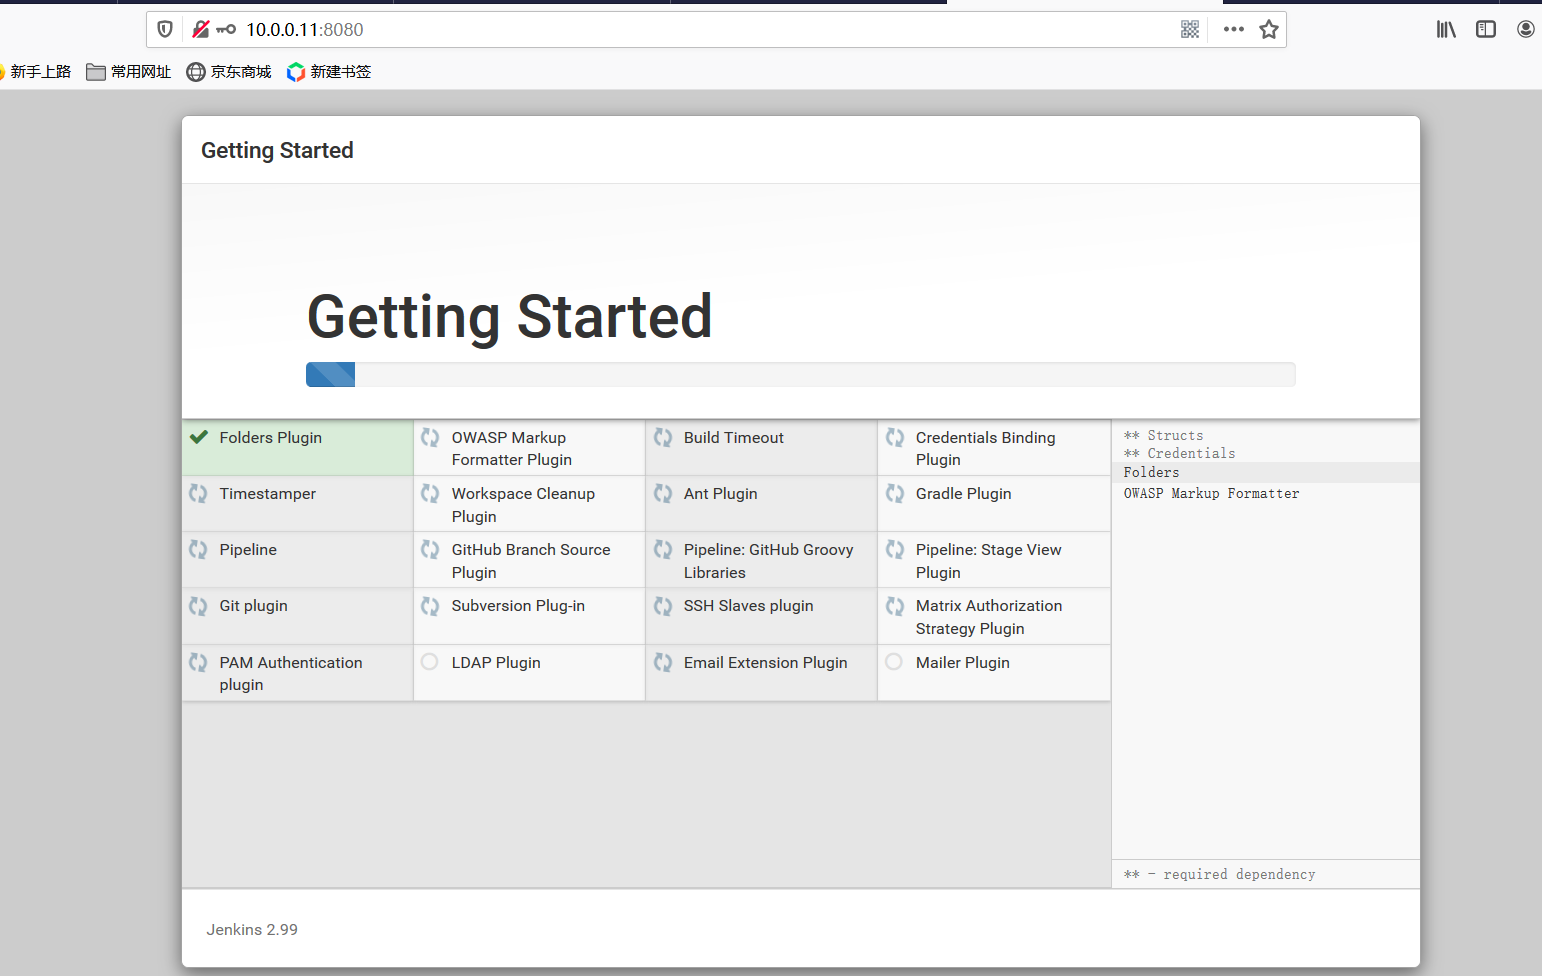
Task: Click the 'Subversion Plug-in' label
Action: point(518,606)
